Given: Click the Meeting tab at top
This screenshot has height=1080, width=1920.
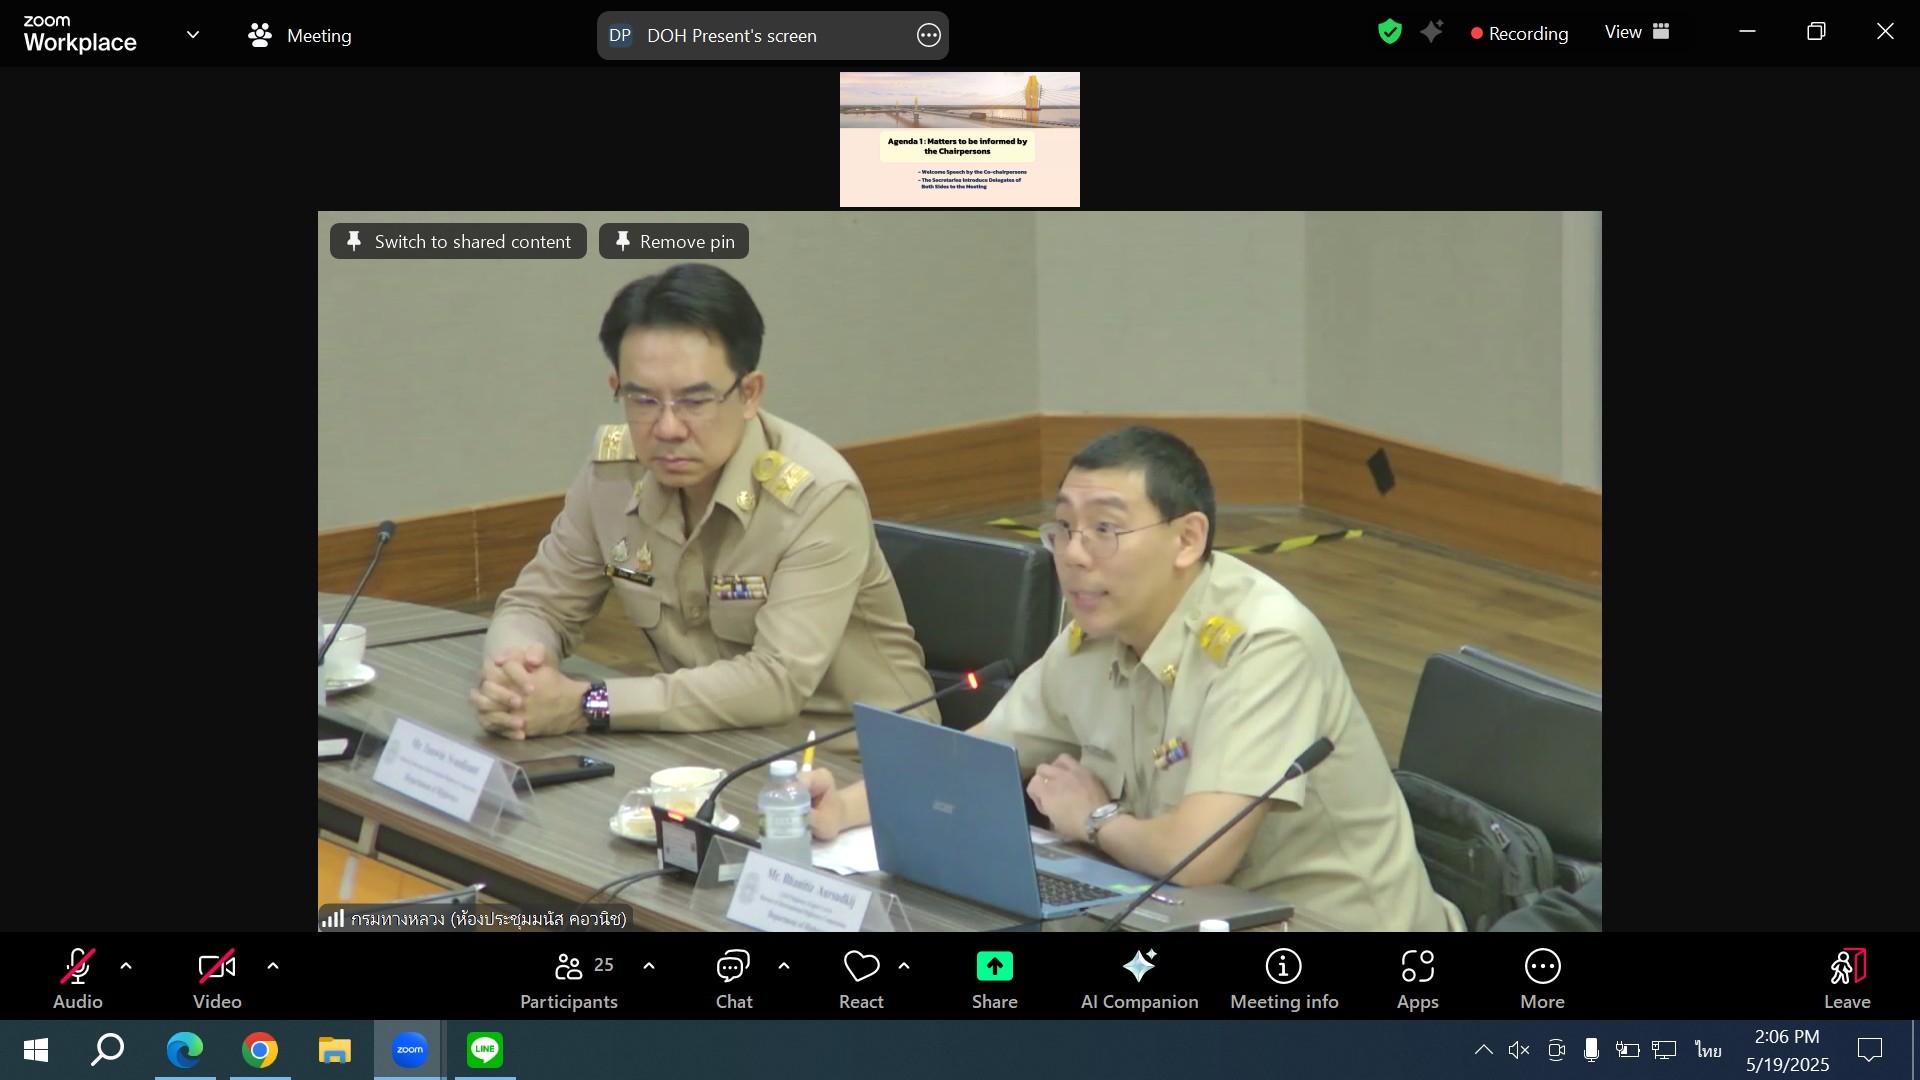Looking at the screenshot, I should [x=300, y=35].
